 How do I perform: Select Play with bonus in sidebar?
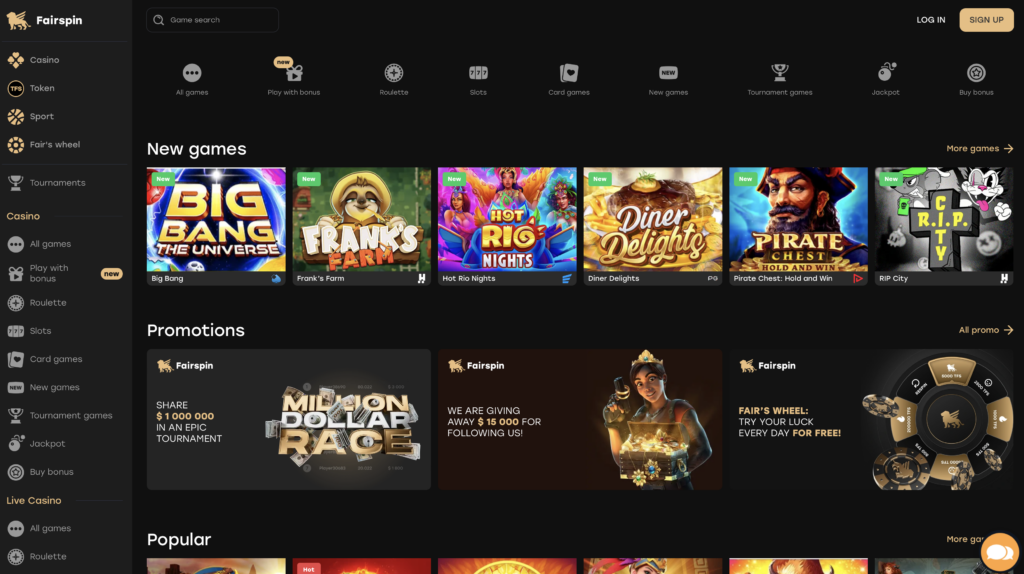[x=65, y=274]
